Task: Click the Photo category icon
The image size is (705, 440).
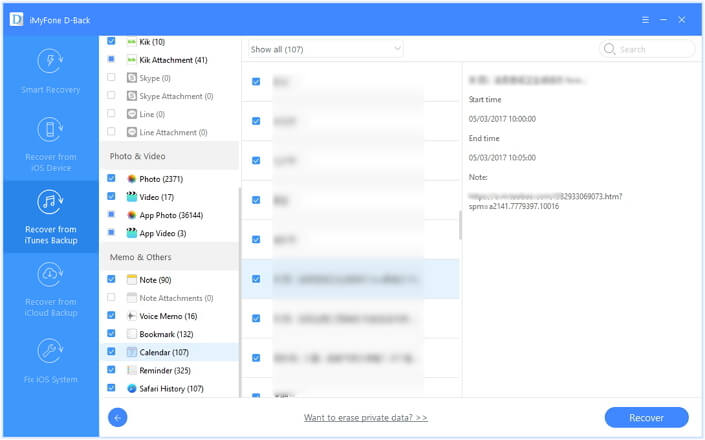Action: pyautogui.click(x=131, y=179)
